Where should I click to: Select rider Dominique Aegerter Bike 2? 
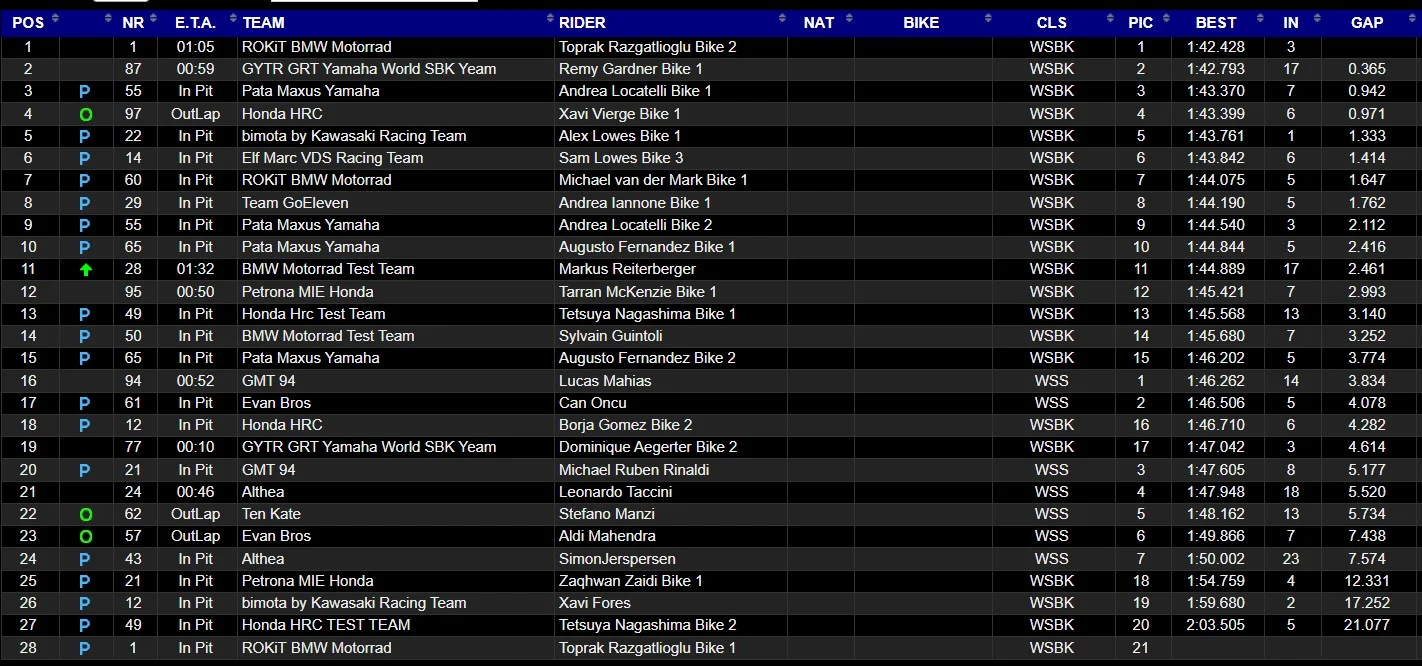(648, 447)
